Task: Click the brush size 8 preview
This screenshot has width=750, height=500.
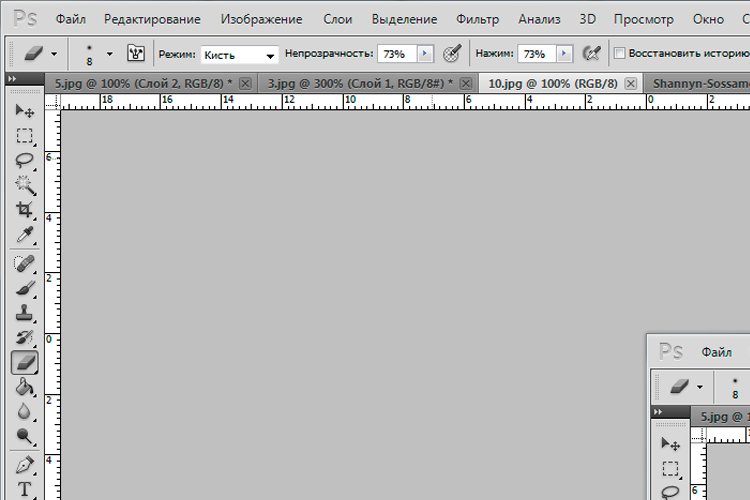Action: tap(89, 55)
